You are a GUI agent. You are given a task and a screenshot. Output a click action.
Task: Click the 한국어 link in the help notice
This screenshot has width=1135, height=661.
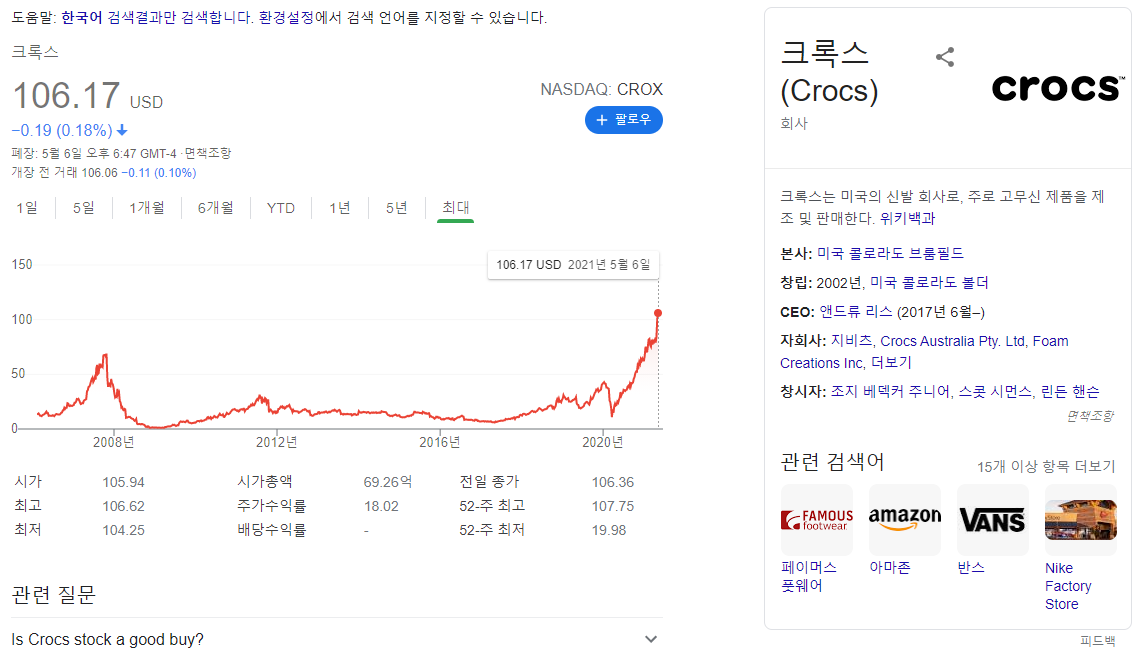pos(82,17)
